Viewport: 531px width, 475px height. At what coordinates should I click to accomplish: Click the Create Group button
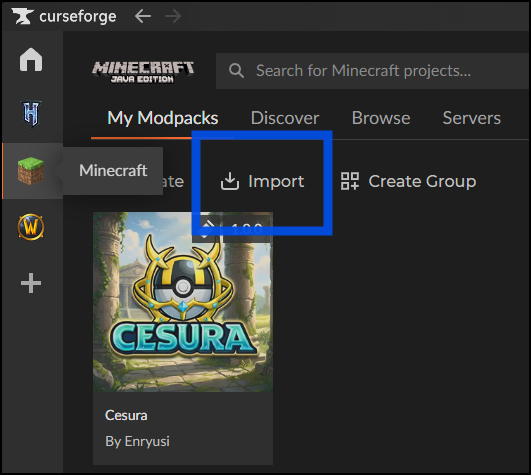click(408, 181)
